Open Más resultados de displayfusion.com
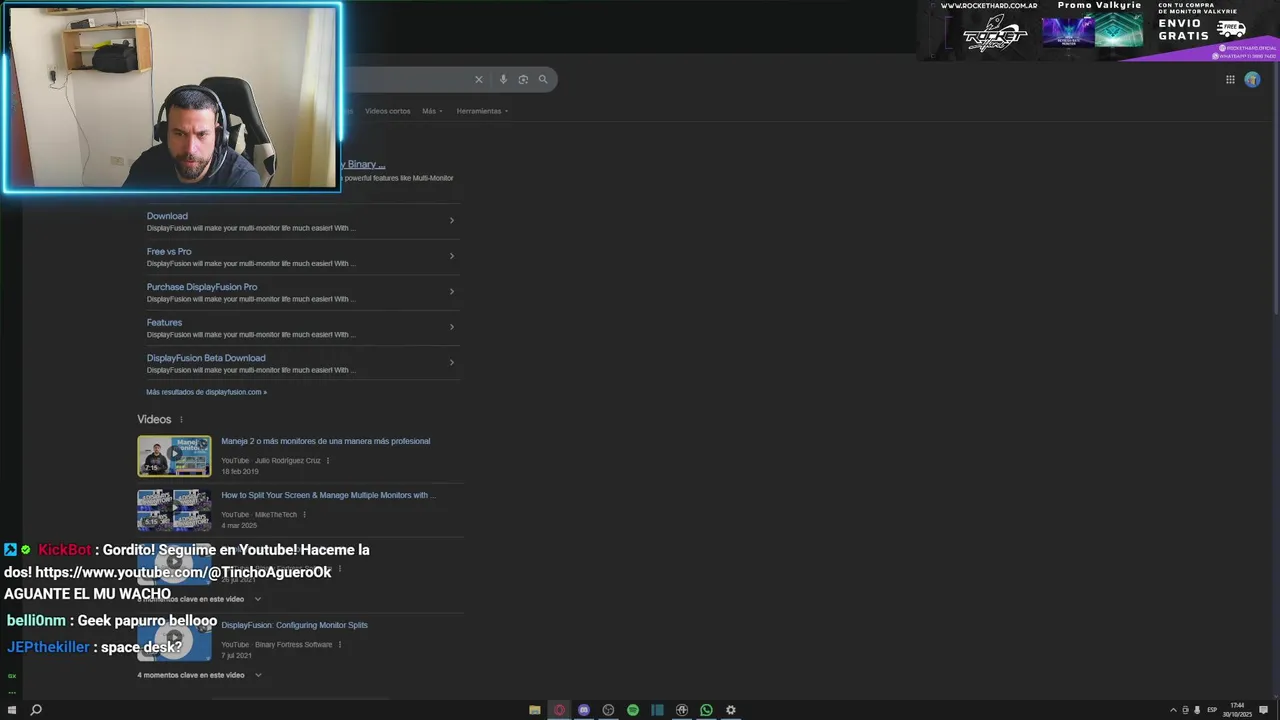 206,392
